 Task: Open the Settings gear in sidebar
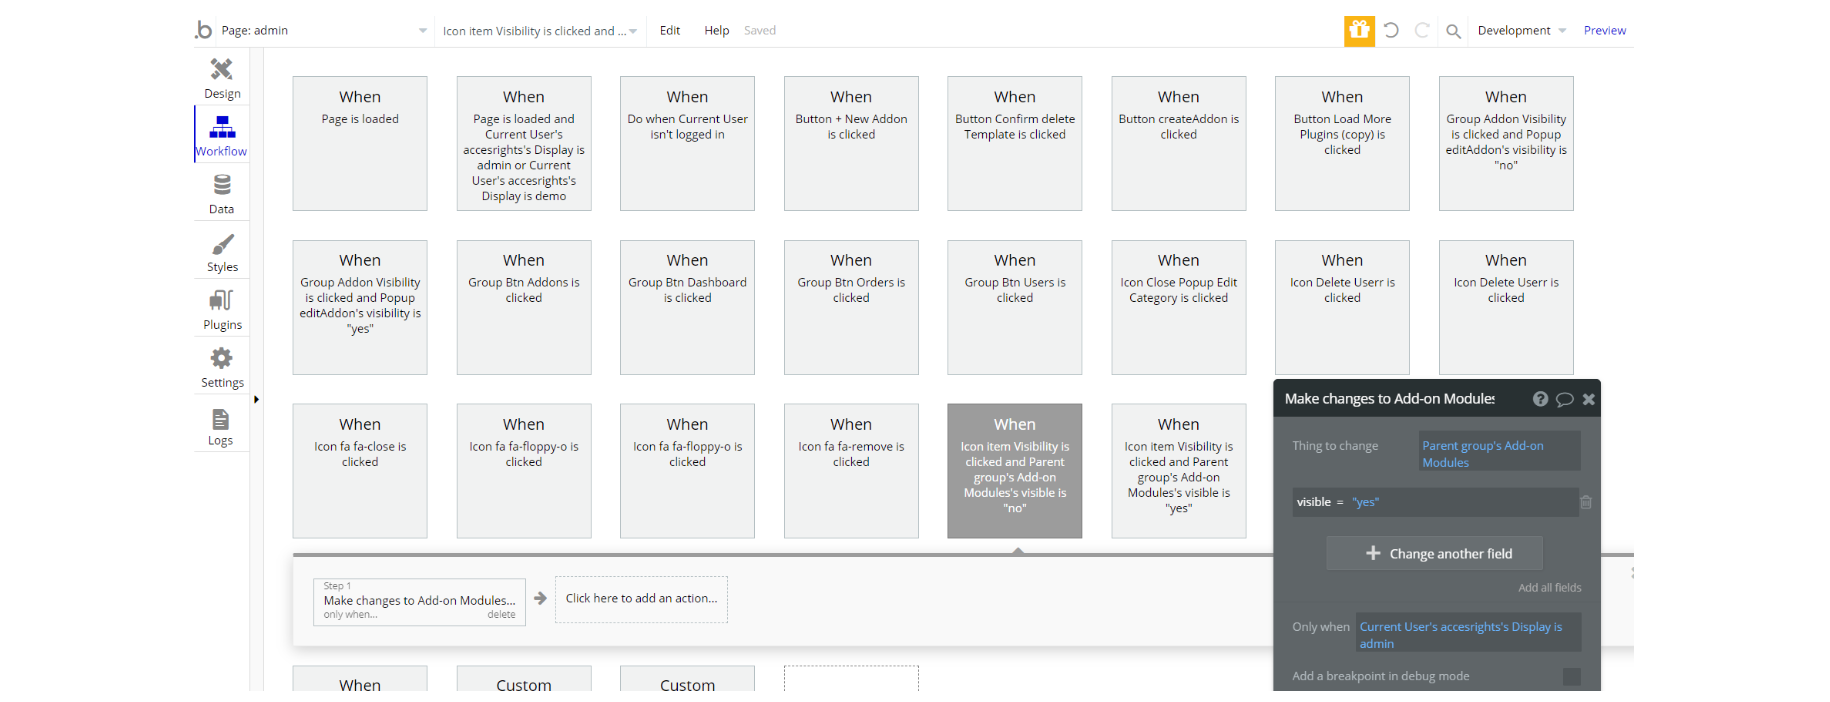(222, 358)
